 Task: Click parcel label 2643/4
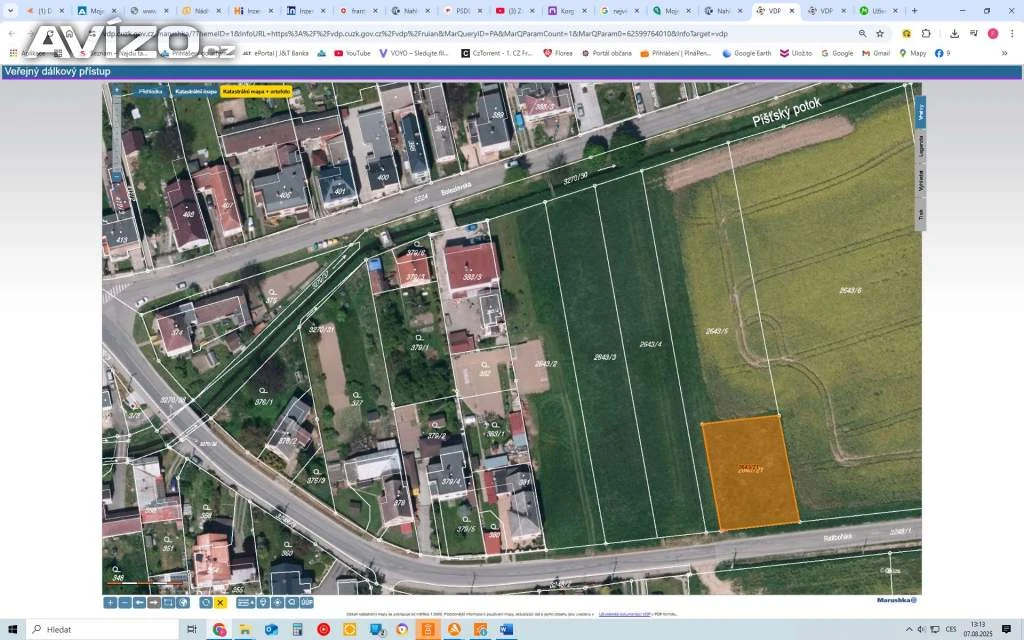tap(650, 344)
